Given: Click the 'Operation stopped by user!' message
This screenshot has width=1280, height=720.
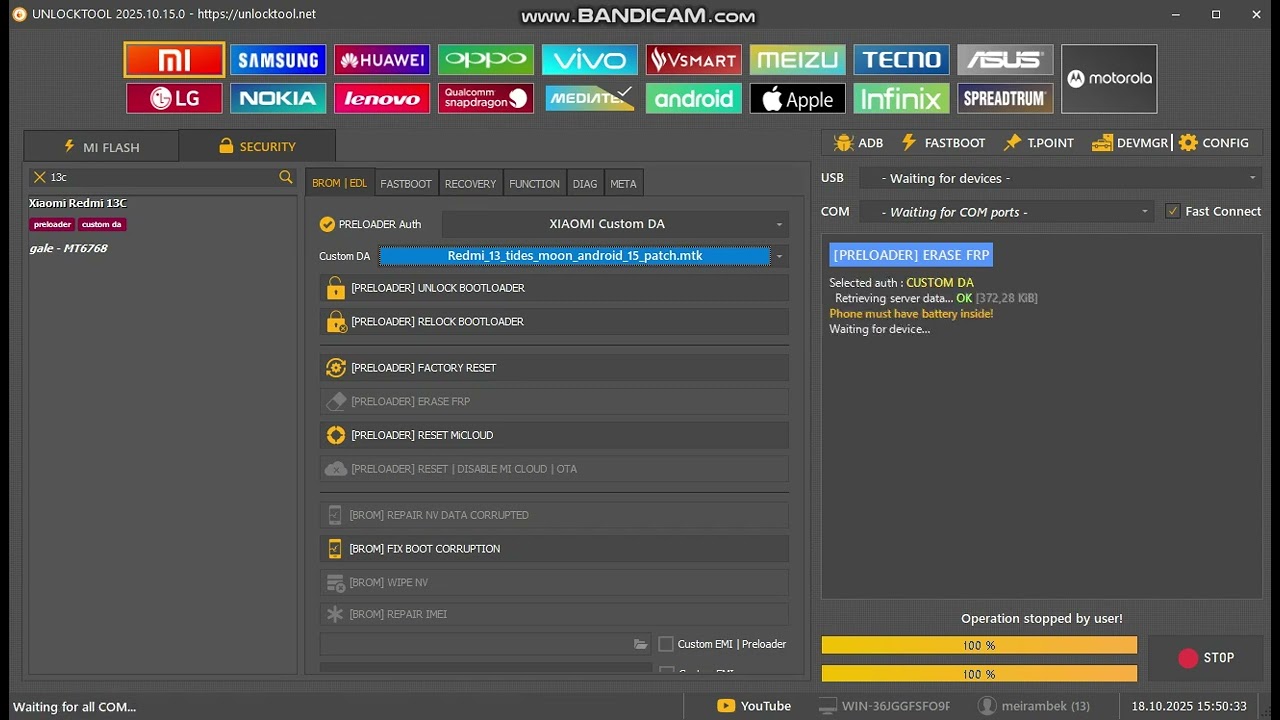Looking at the screenshot, I should 1042,619.
